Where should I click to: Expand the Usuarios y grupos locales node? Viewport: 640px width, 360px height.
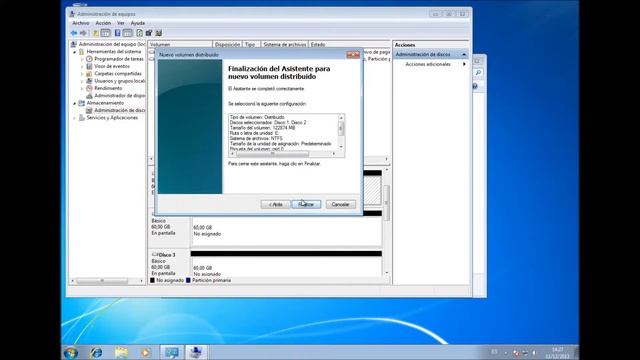82,82
